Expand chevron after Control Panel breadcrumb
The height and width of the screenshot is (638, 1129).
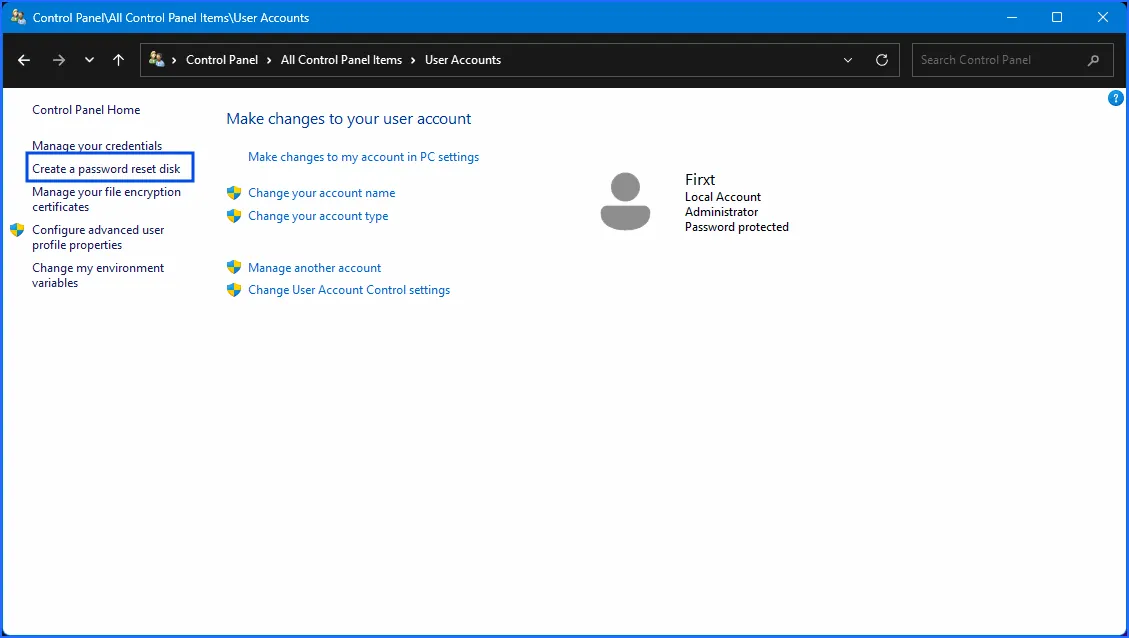click(270, 60)
